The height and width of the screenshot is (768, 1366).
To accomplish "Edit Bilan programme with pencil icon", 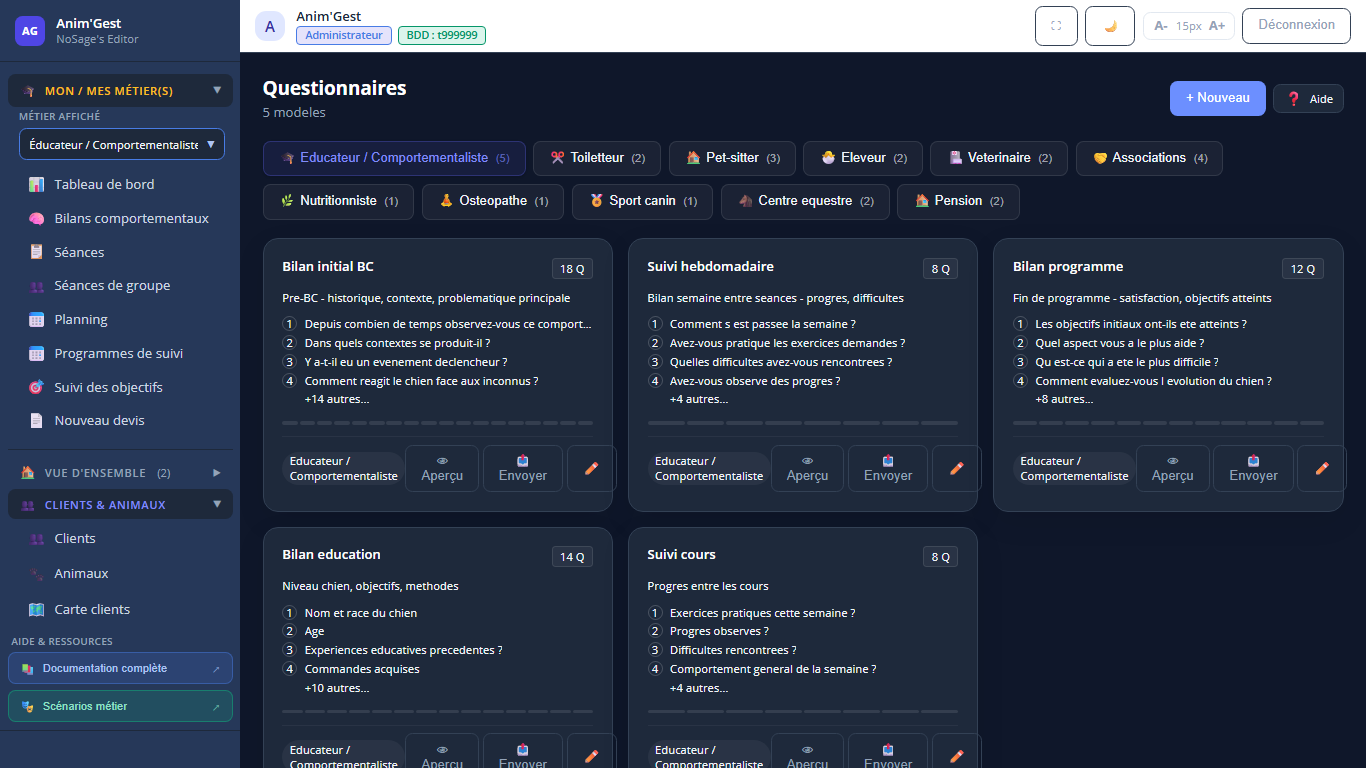I will pos(1322,468).
